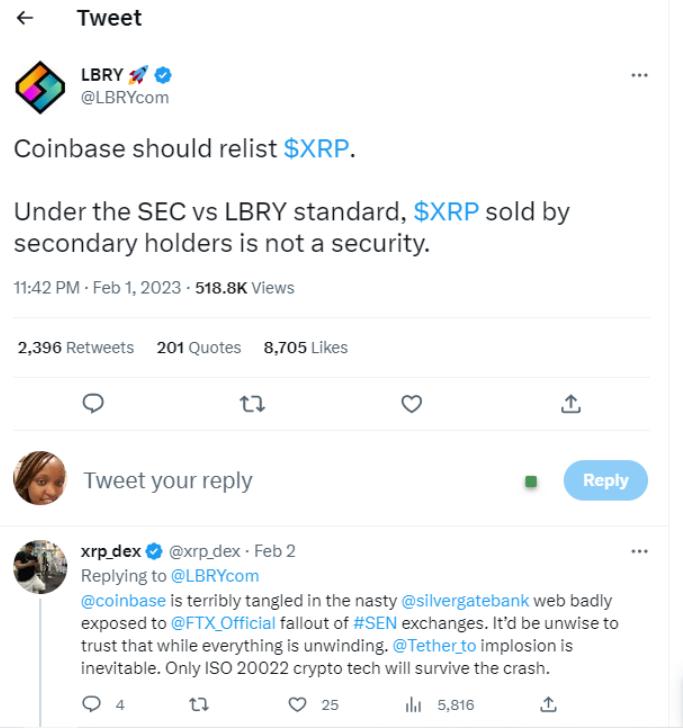Like the LBRY tweet using the heart icon
The image size is (683, 728).
(411, 403)
